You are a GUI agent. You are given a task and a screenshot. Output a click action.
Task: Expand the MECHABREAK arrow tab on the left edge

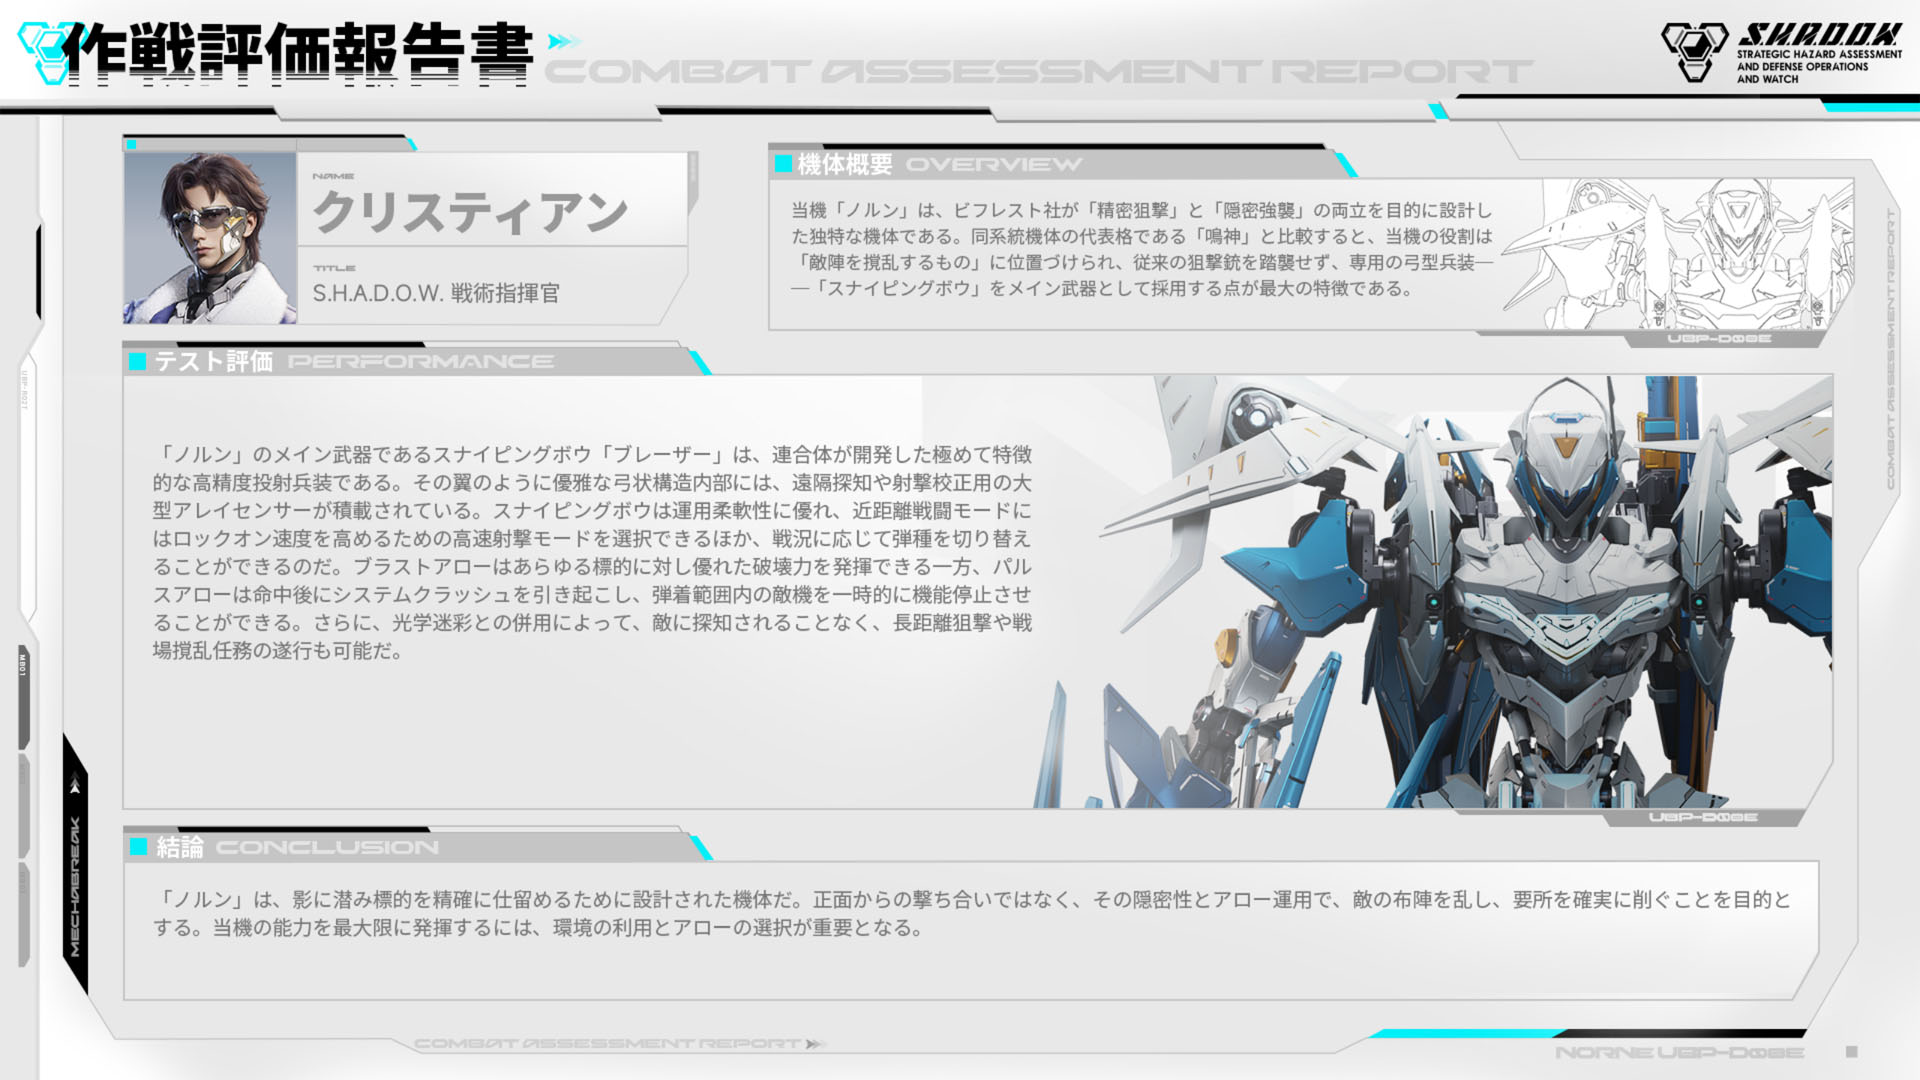coord(74,780)
